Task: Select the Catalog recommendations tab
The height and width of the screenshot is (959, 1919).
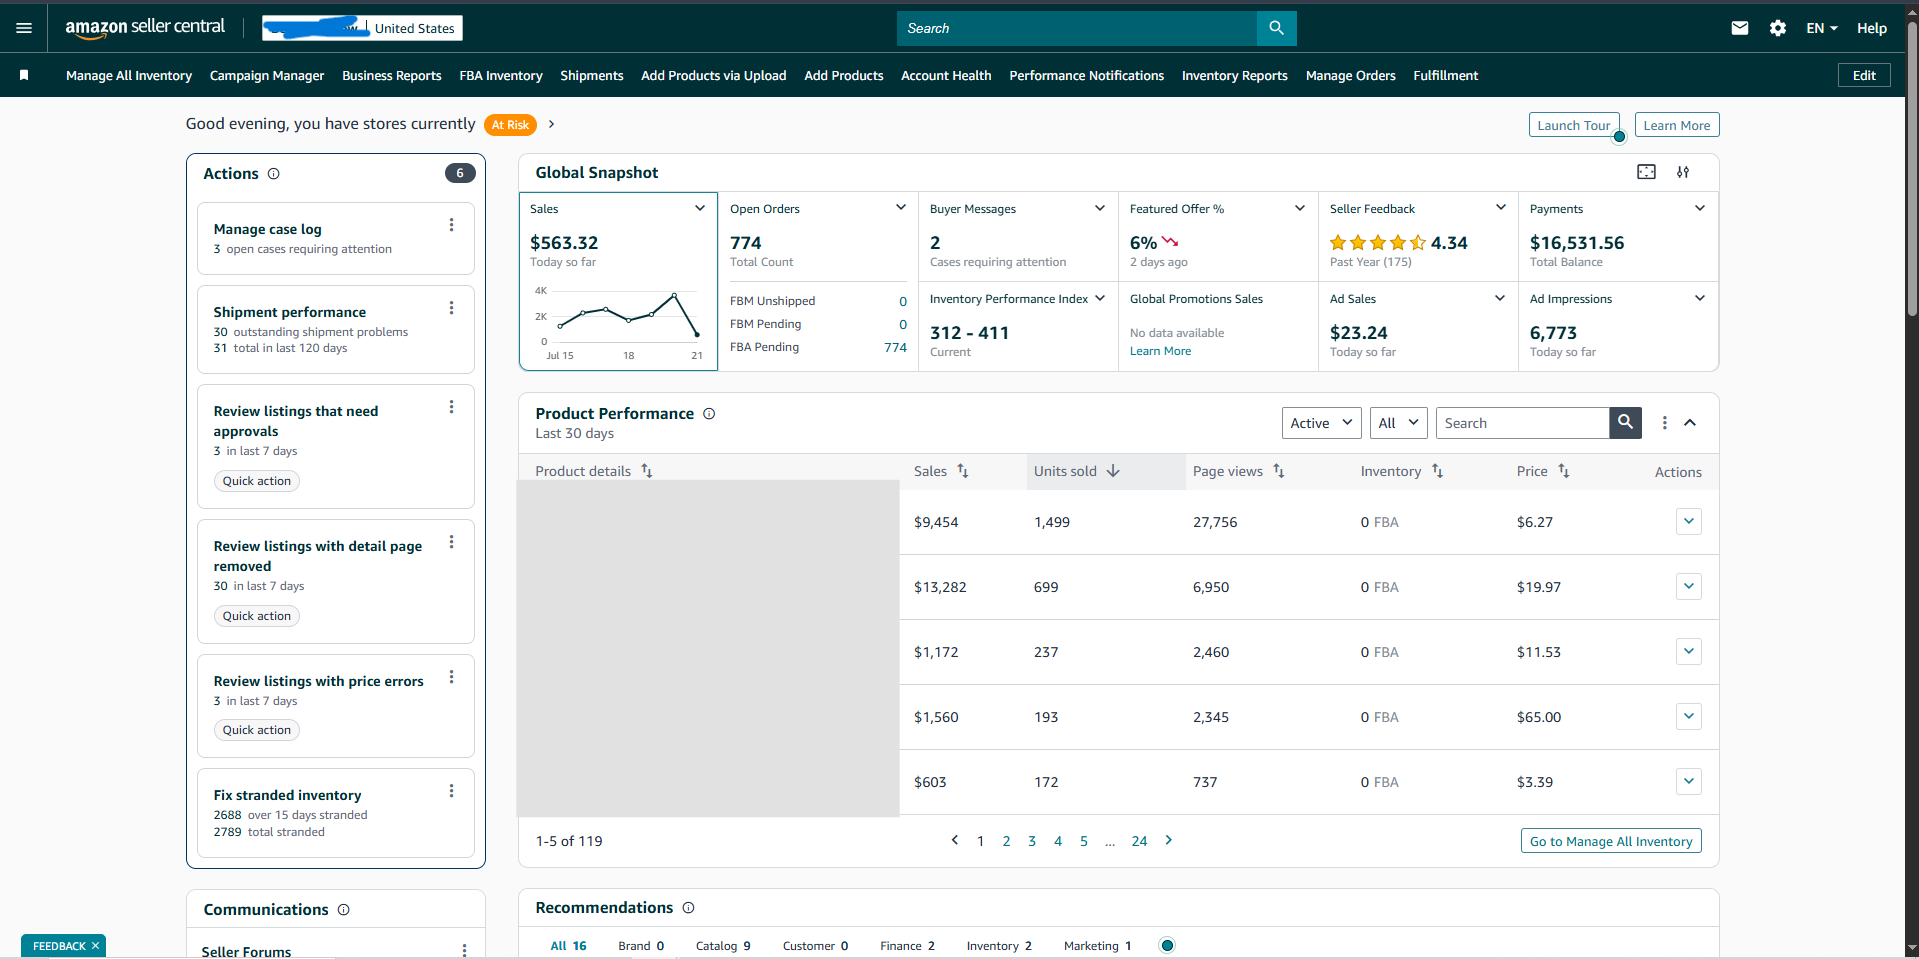Action: [722, 946]
